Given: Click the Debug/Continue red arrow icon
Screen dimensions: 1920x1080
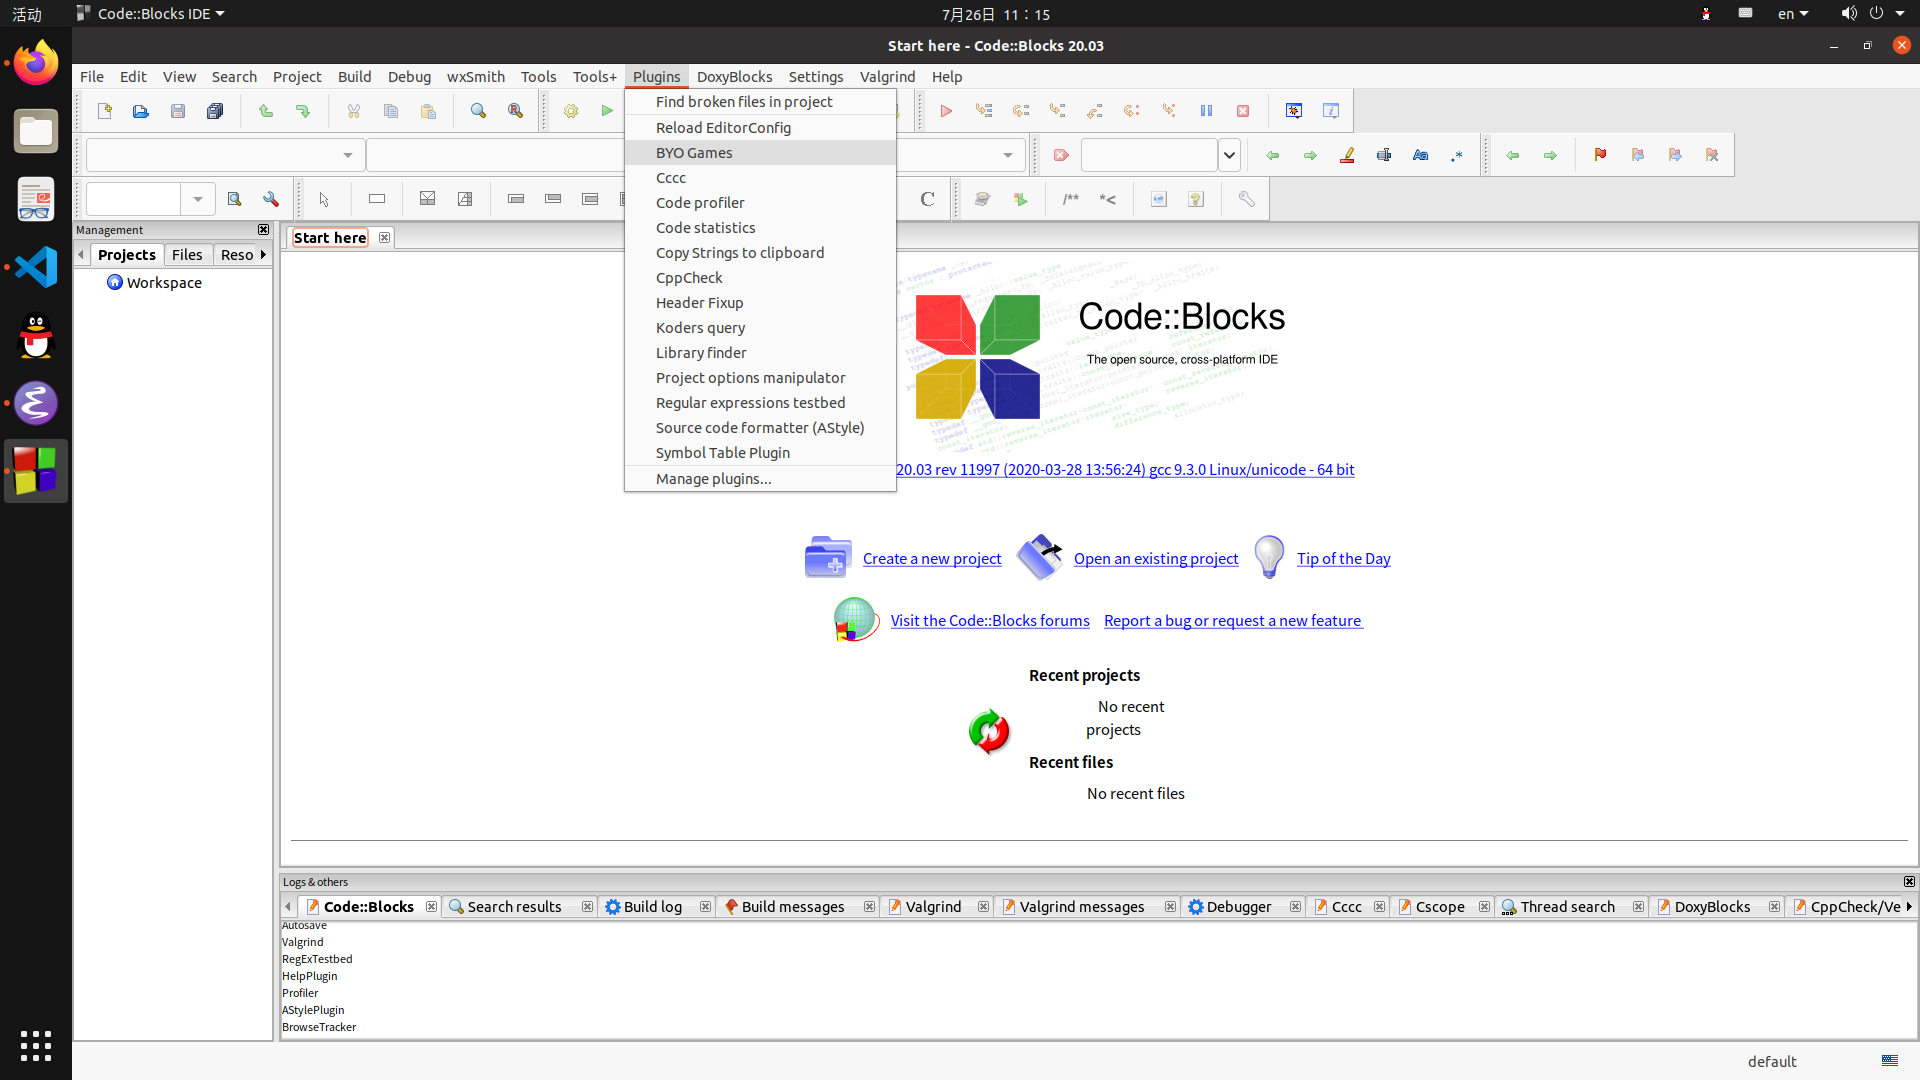Looking at the screenshot, I should 946,111.
